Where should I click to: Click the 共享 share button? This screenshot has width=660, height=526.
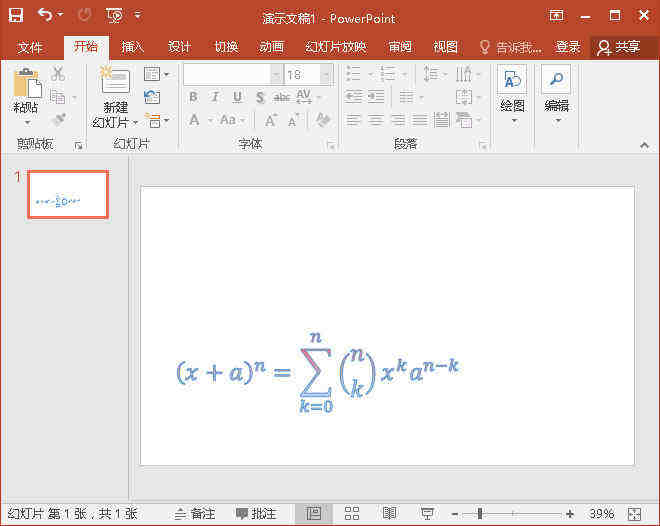[x=619, y=47]
